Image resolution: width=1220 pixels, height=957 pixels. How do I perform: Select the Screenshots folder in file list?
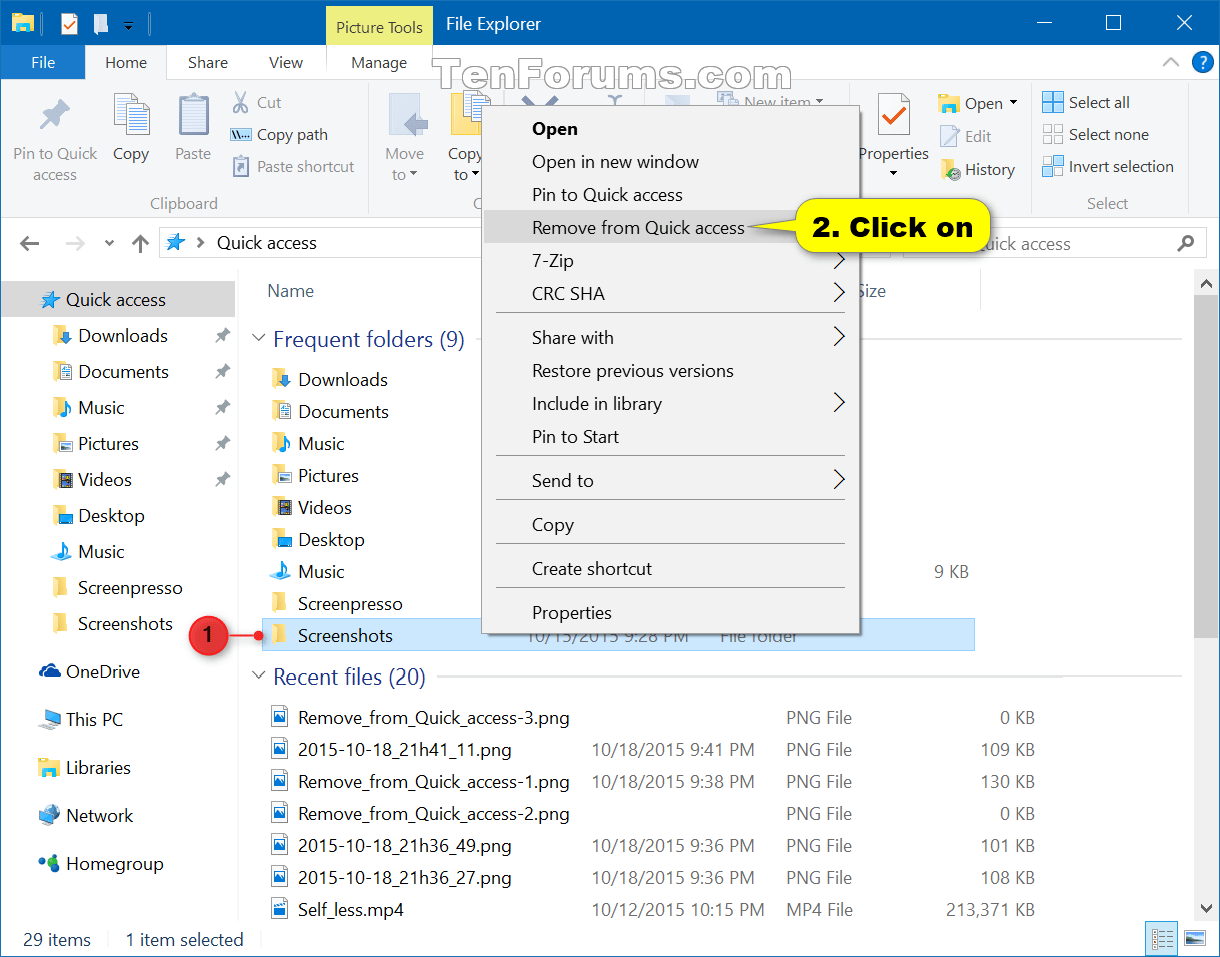618,635
